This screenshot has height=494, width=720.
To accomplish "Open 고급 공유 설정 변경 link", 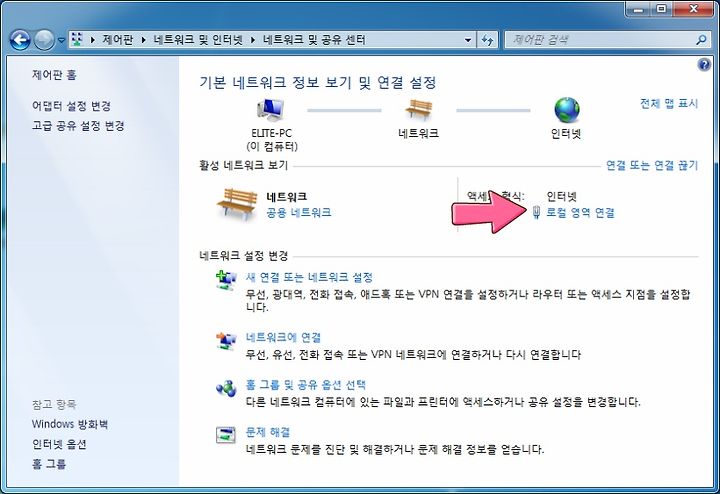I will [x=78, y=126].
